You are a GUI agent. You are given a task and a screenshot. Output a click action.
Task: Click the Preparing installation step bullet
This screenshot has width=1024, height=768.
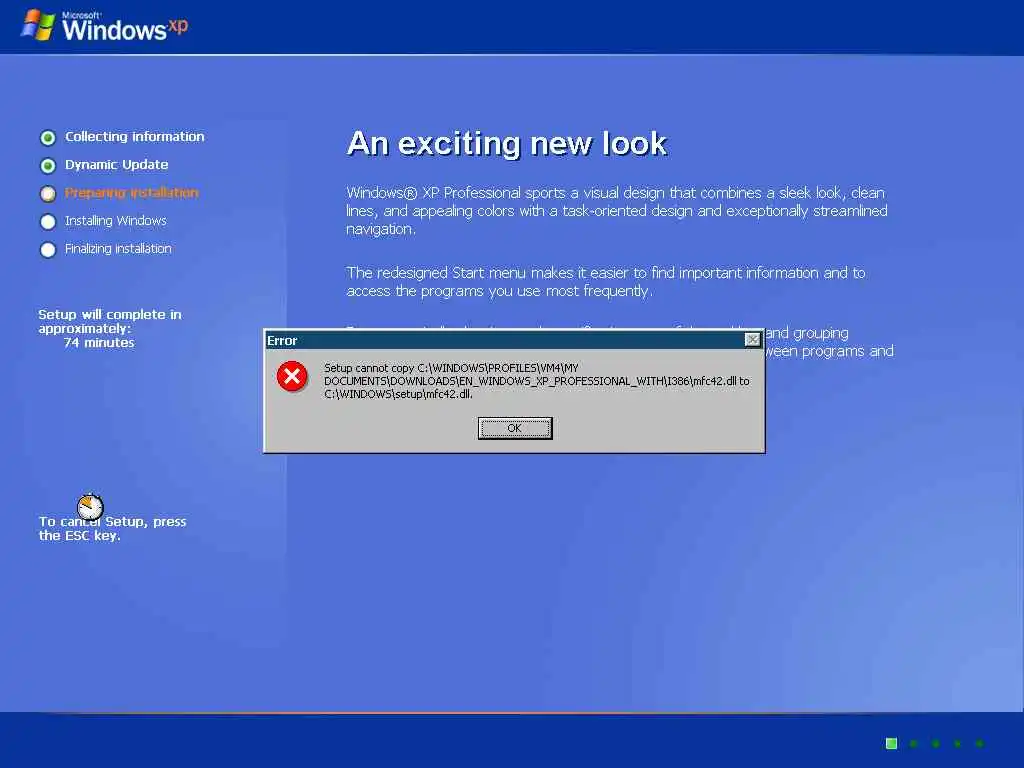pyautogui.click(x=48, y=194)
